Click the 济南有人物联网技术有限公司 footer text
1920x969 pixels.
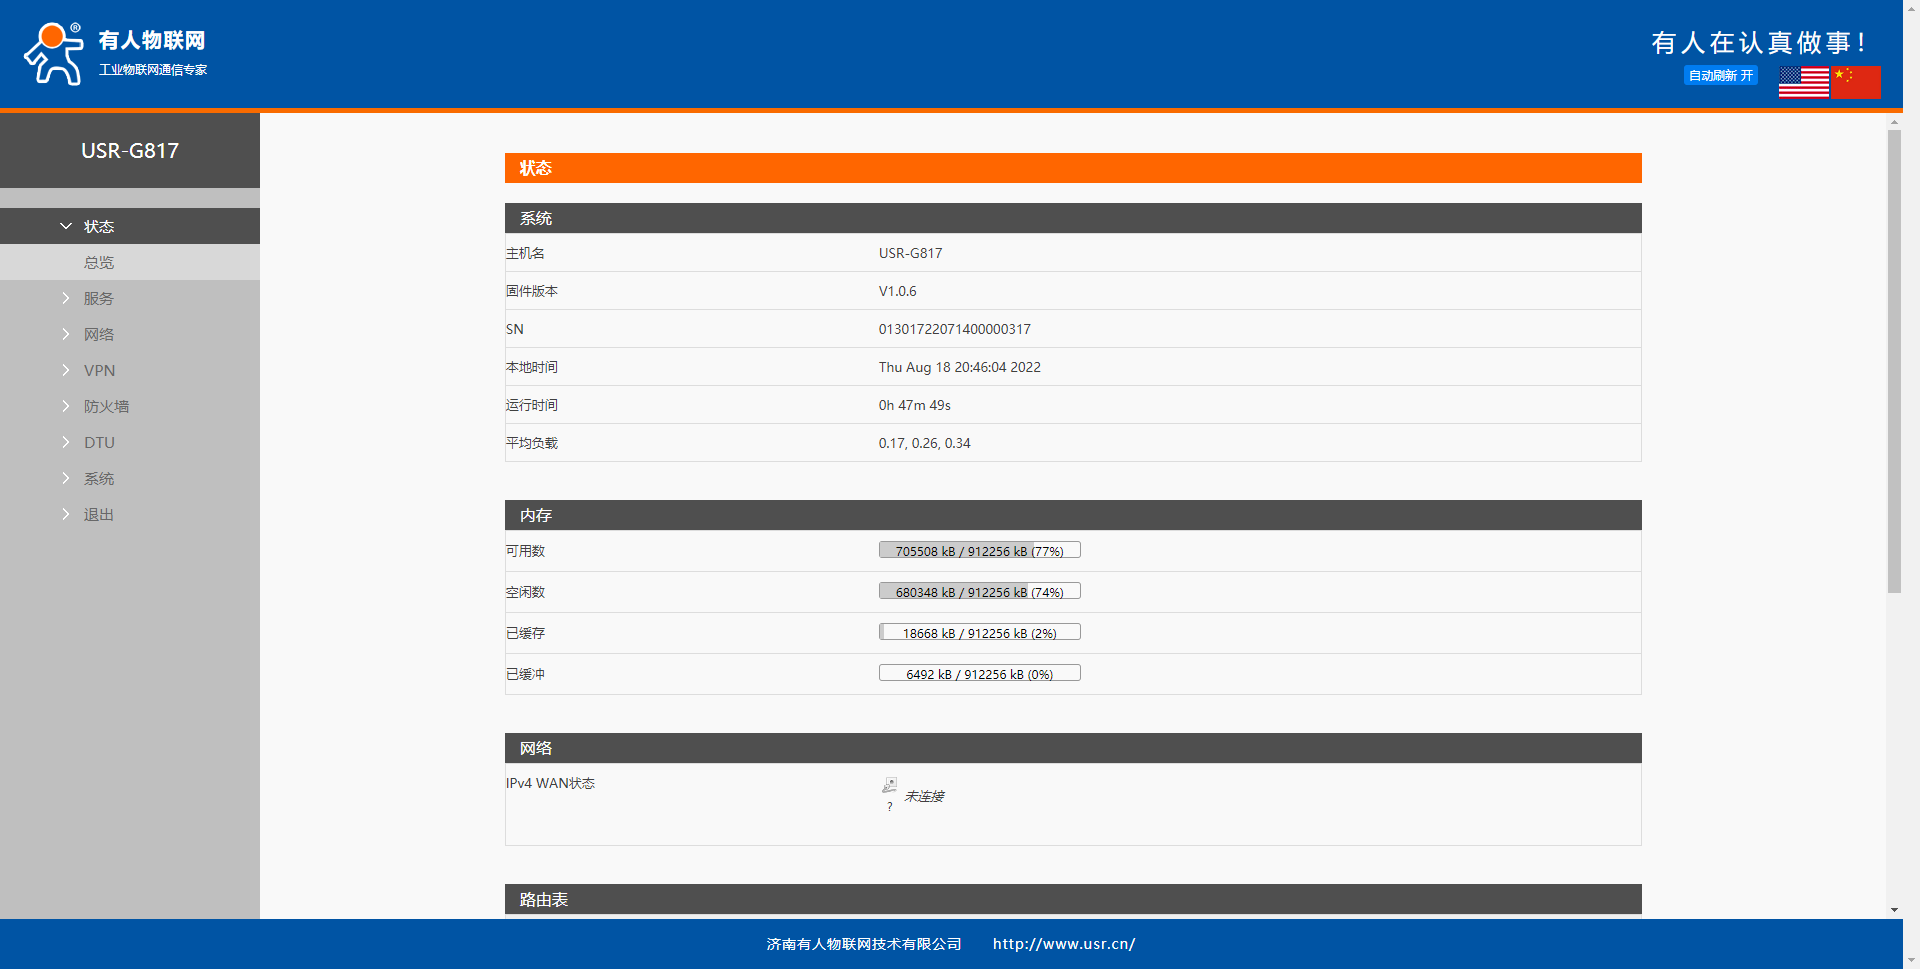click(864, 944)
